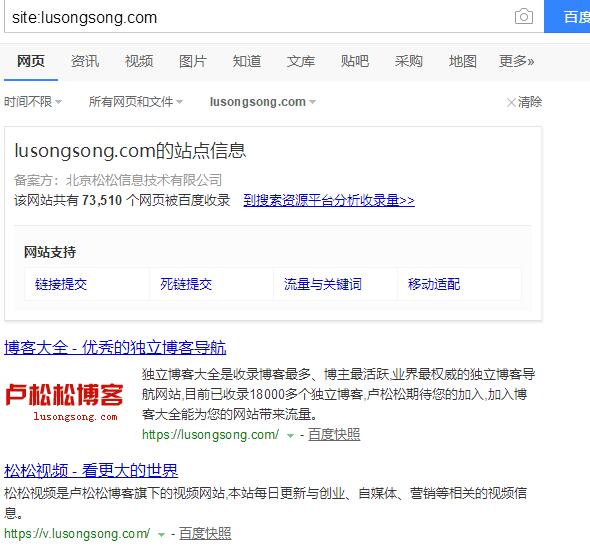This screenshot has height=560, width=590.
Task: Expand the arrow beside https://v.lusongsong.com/
Action: (x=161, y=535)
